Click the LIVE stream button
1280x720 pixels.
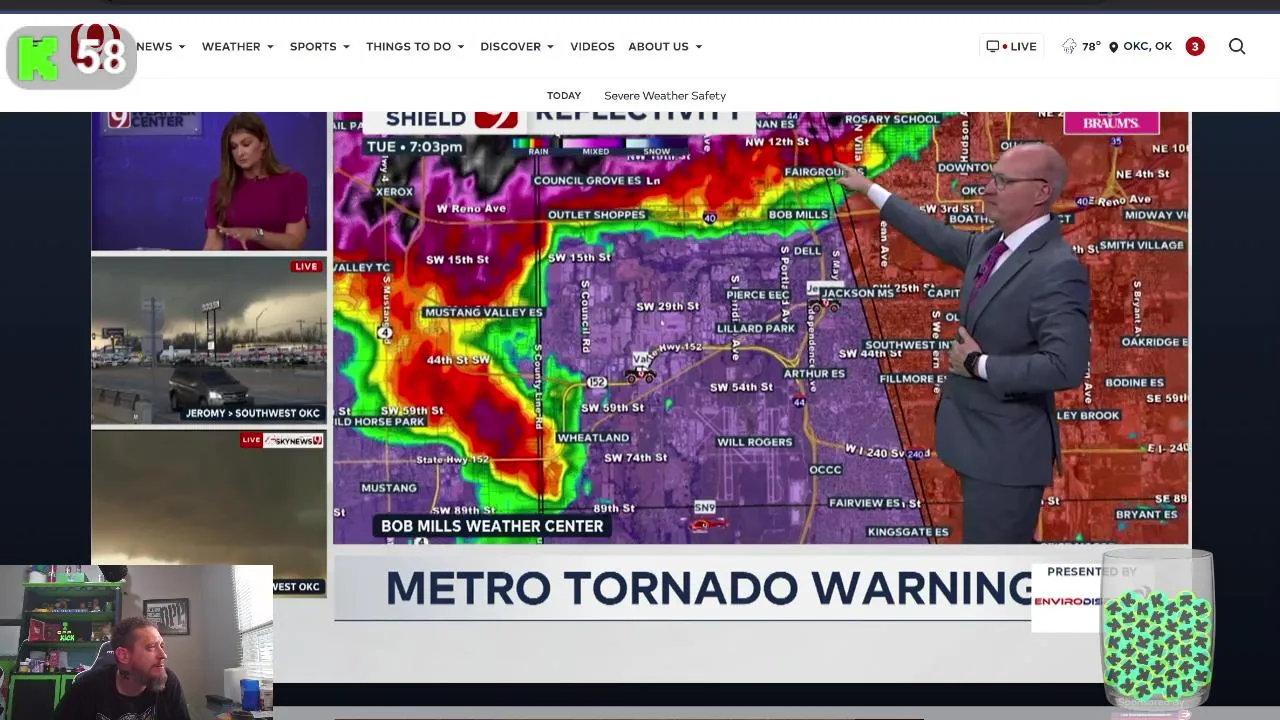coord(1011,46)
